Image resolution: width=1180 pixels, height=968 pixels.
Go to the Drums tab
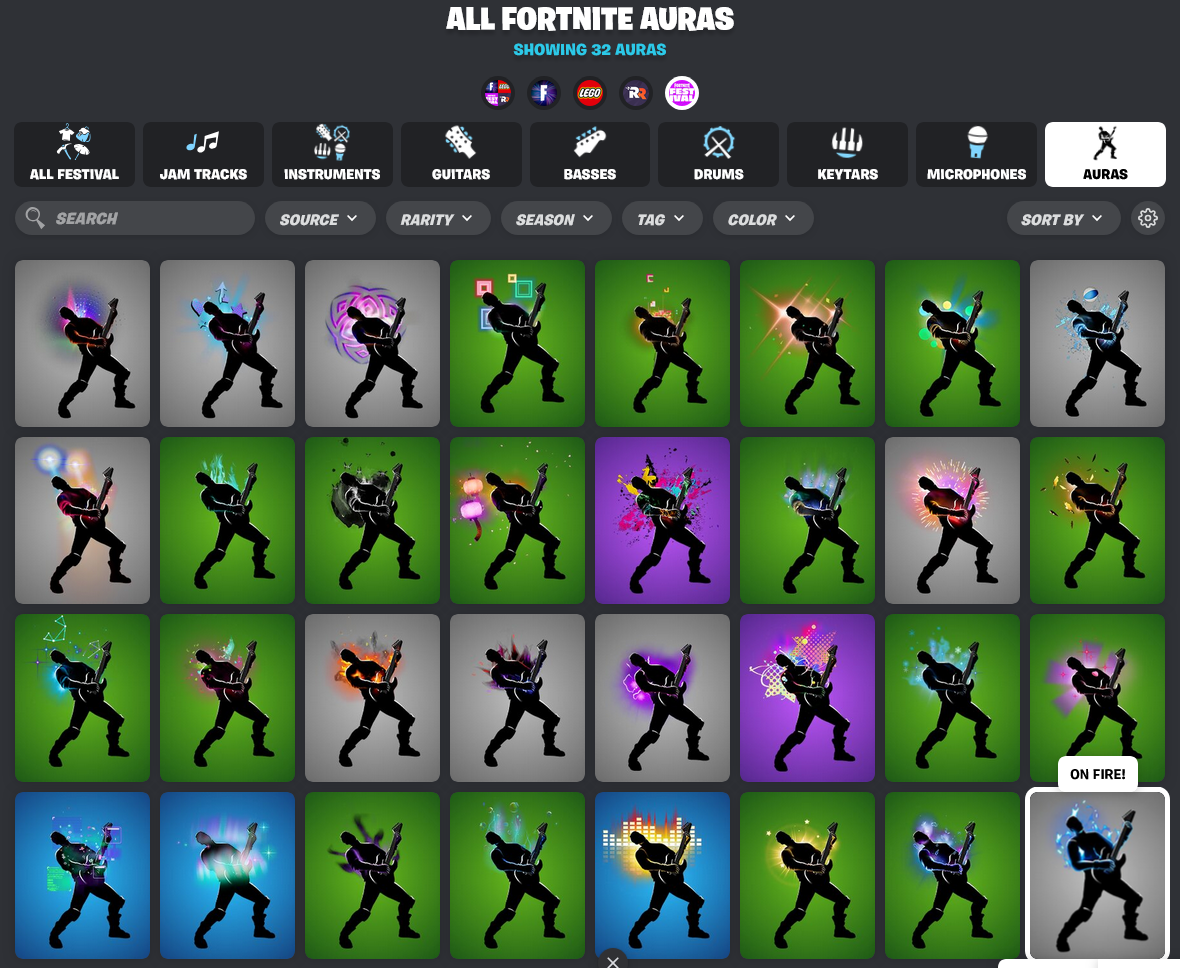[719, 154]
